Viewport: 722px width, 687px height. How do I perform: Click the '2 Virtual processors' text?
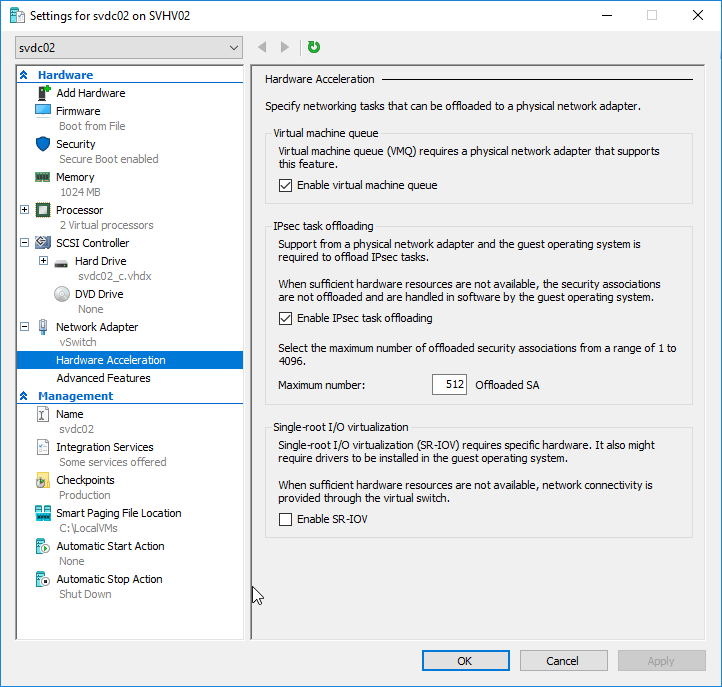(x=106, y=225)
